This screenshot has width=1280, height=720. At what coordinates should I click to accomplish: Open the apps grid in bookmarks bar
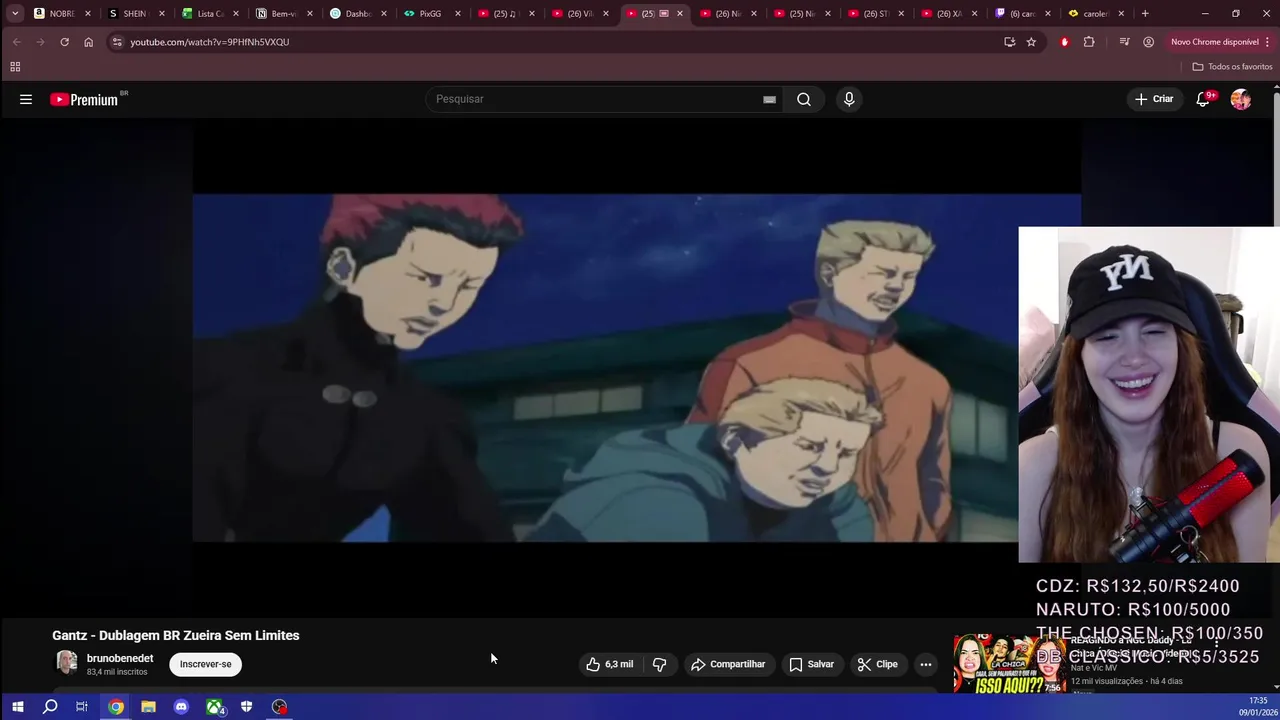(15, 67)
